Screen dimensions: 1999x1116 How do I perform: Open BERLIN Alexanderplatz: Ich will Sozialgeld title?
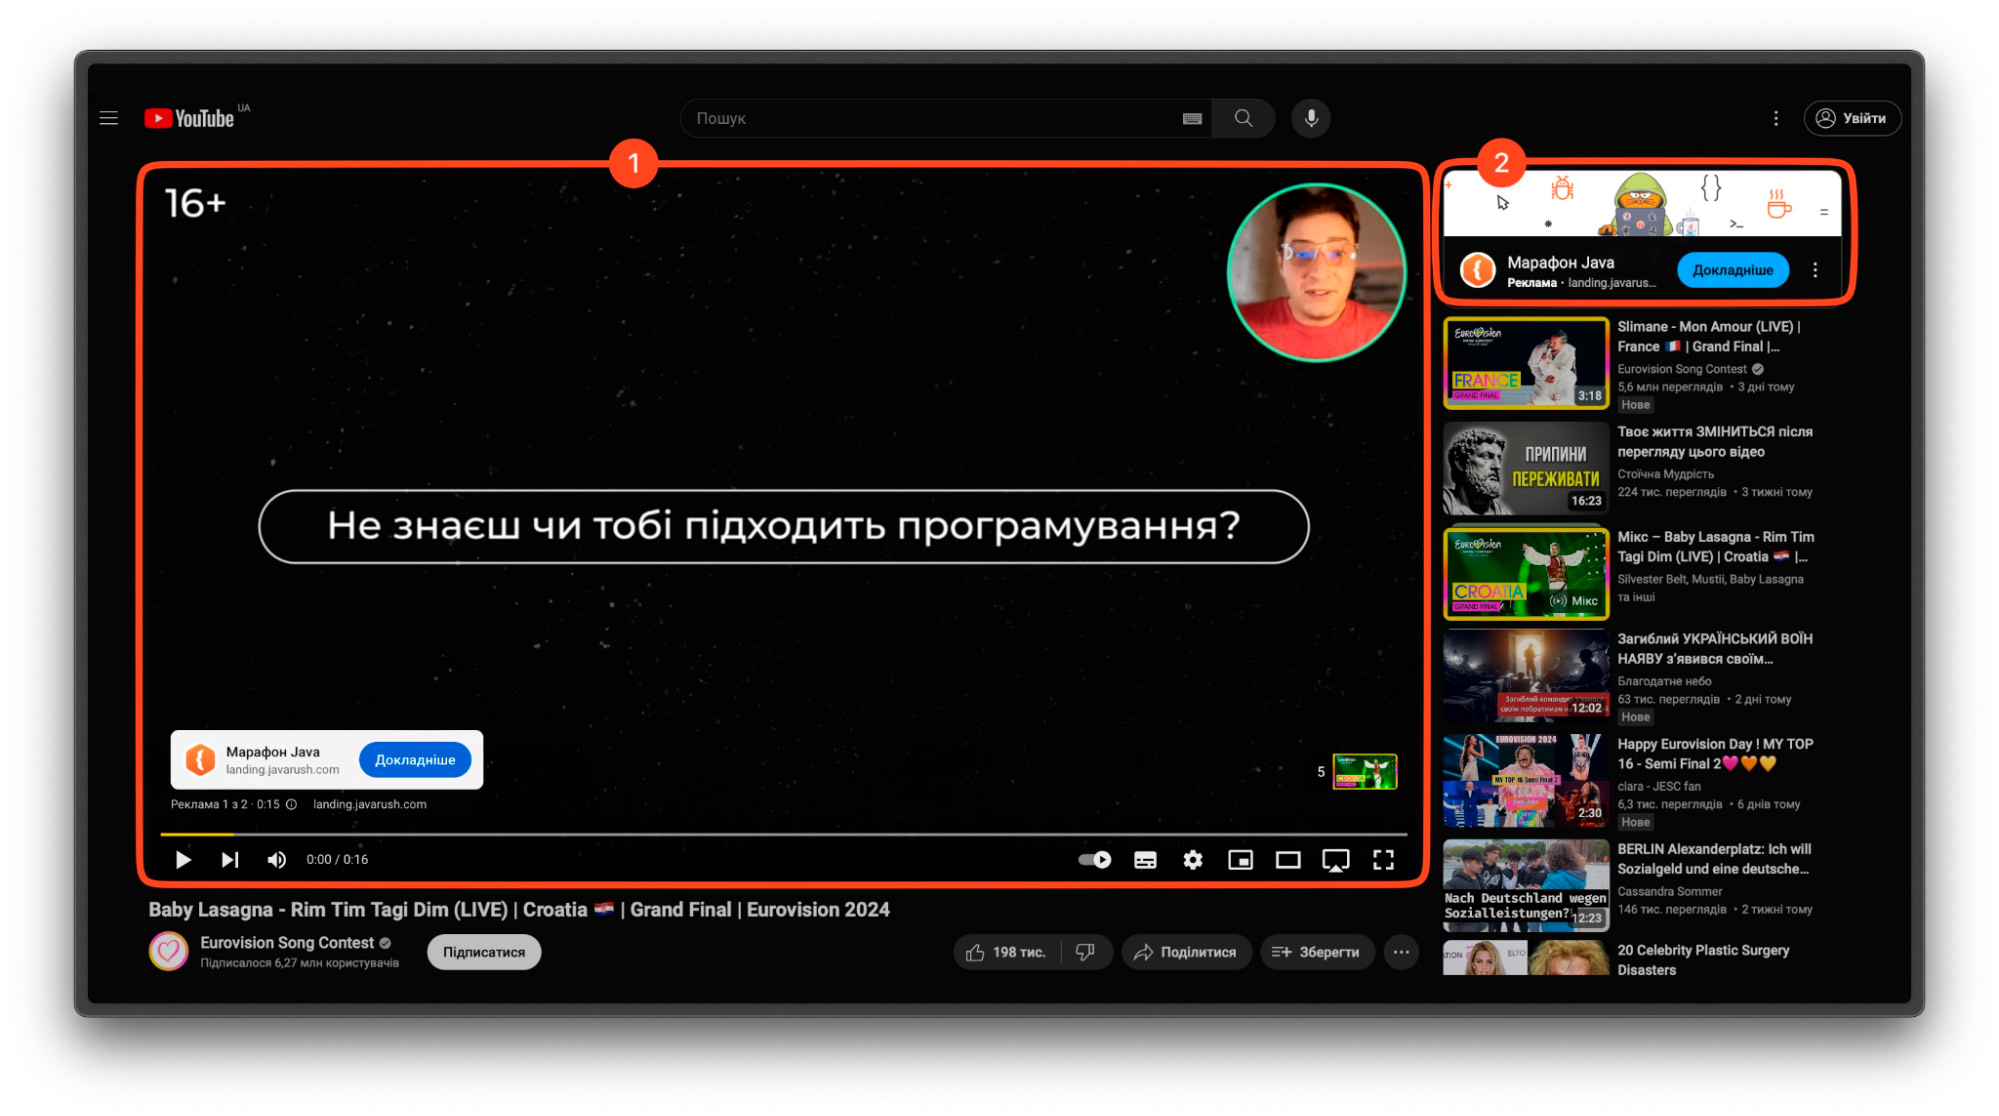click(x=1714, y=858)
